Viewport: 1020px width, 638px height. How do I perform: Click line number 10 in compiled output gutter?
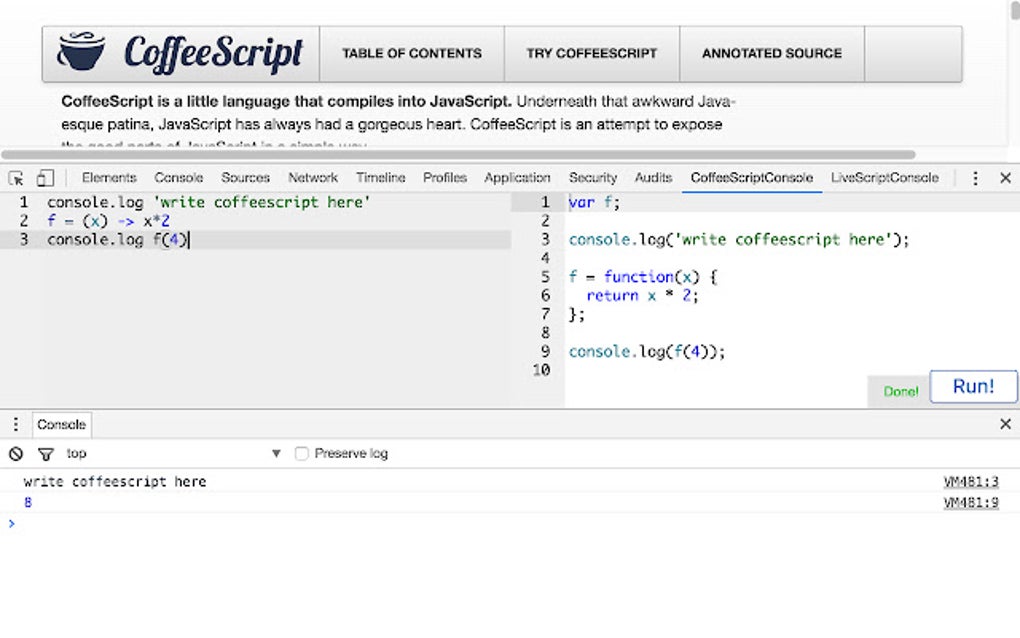click(x=541, y=370)
